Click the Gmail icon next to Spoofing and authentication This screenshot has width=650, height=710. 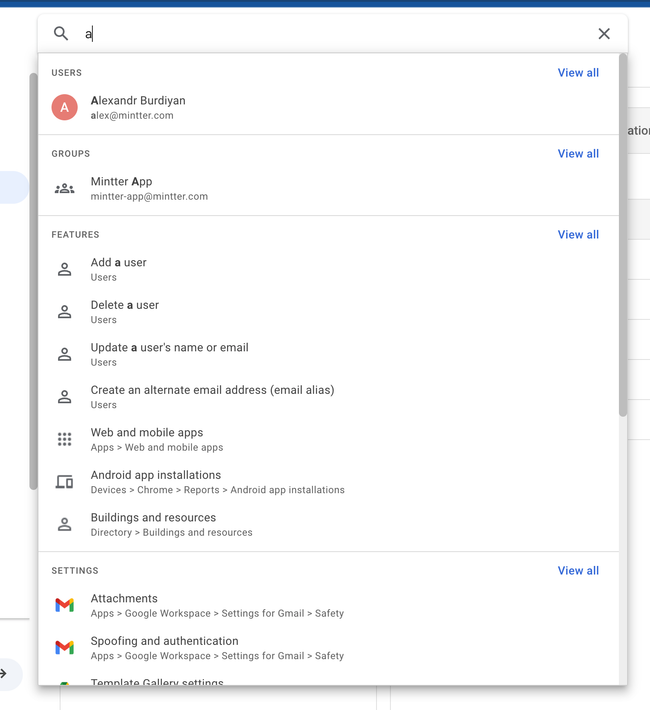pyautogui.click(x=65, y=648)
